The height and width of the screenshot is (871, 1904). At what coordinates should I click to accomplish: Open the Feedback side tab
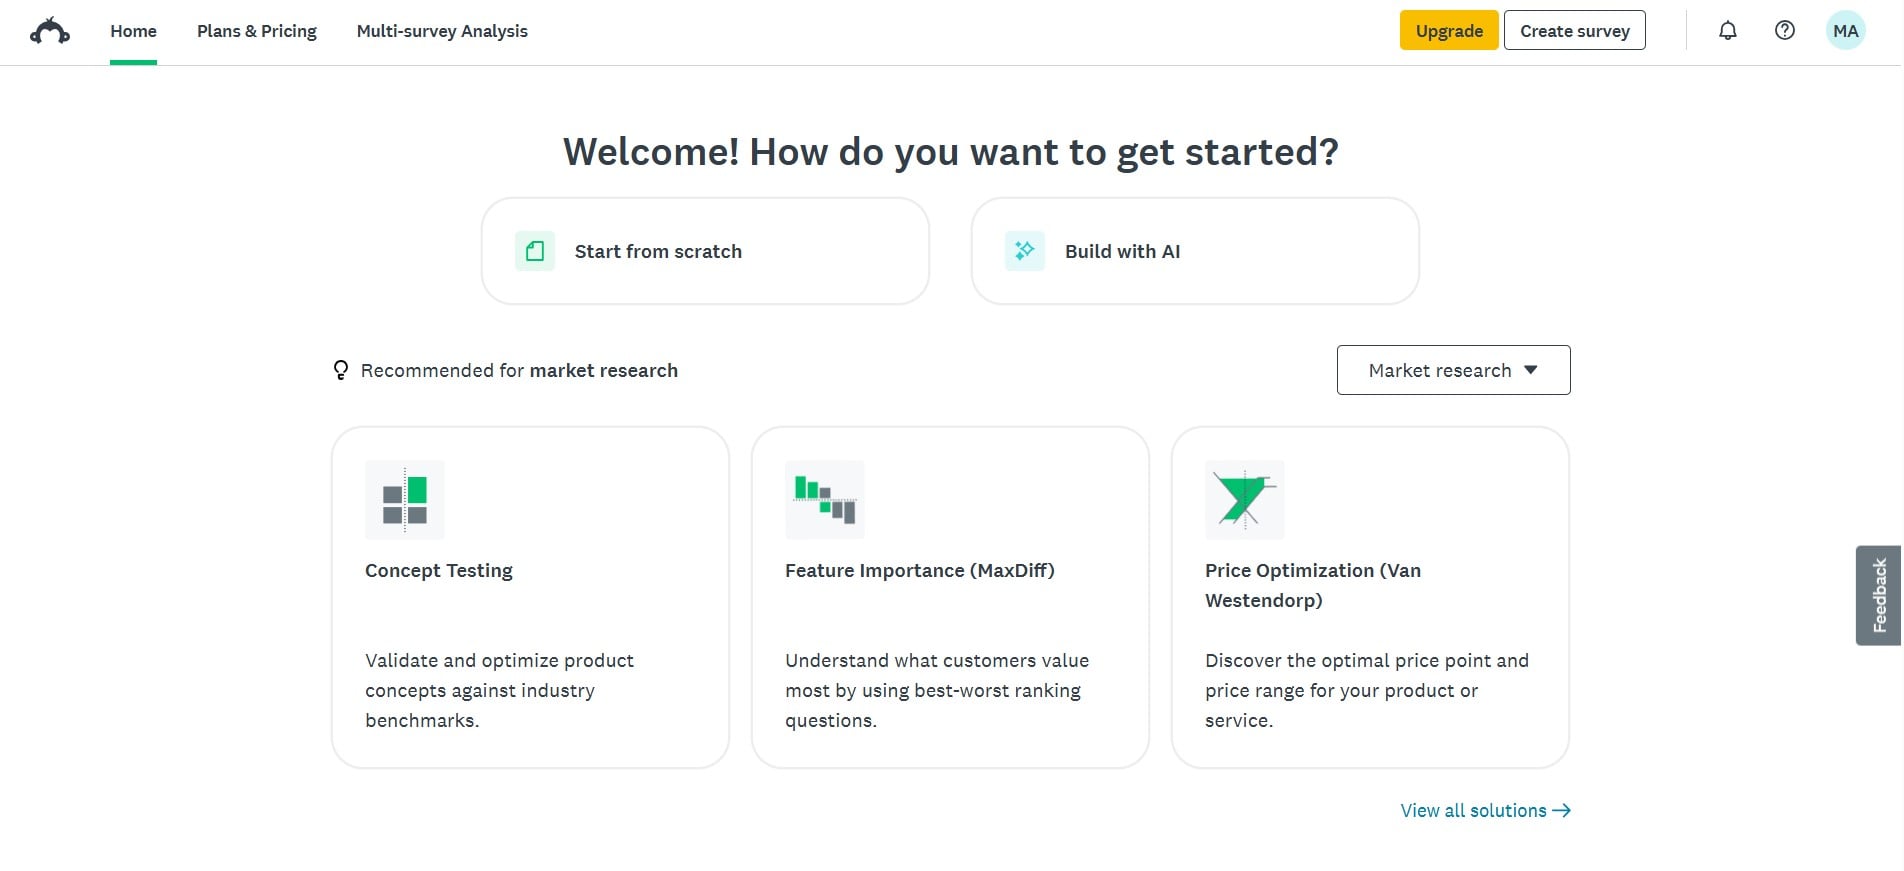click(x=1879, y=595)
